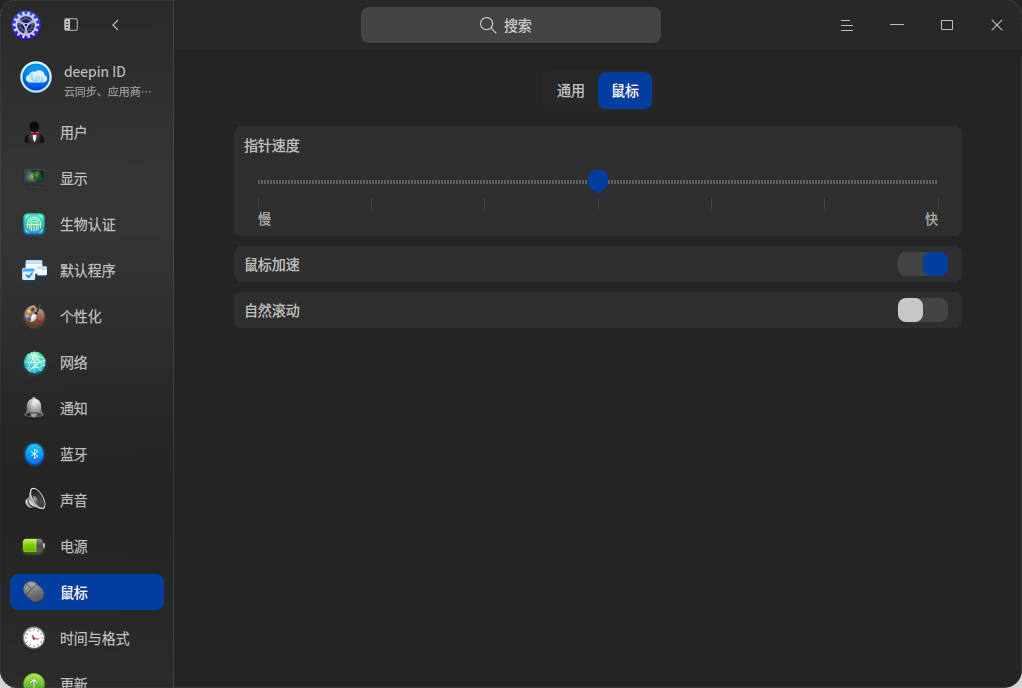Switch to the 通用 tab

point(570,91)
